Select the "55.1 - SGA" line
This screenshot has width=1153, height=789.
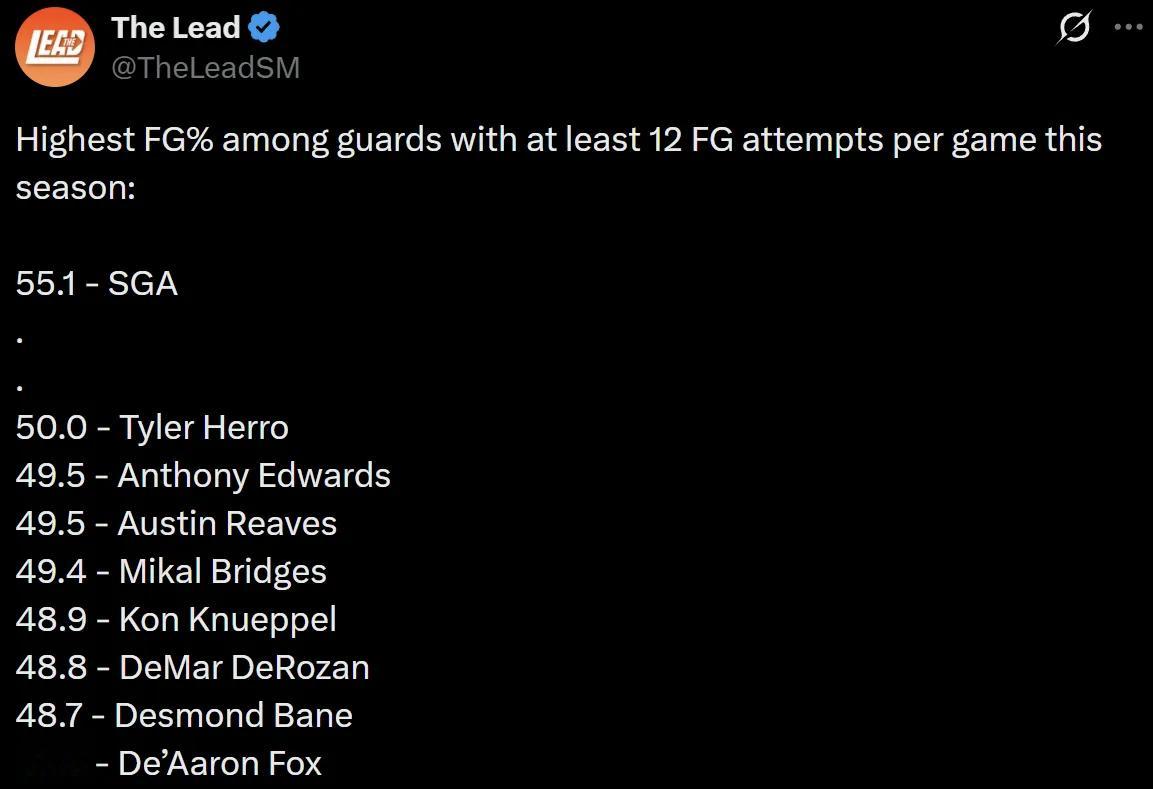pyautogui.click(x=97, y=284)
